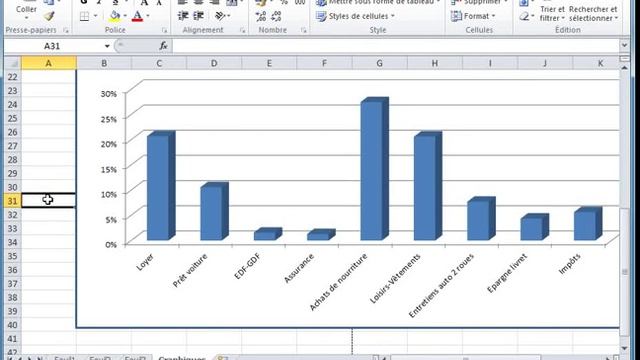The image size is (640, 360).
Task: Select row header 31
Action: click(x=13, y=200)
